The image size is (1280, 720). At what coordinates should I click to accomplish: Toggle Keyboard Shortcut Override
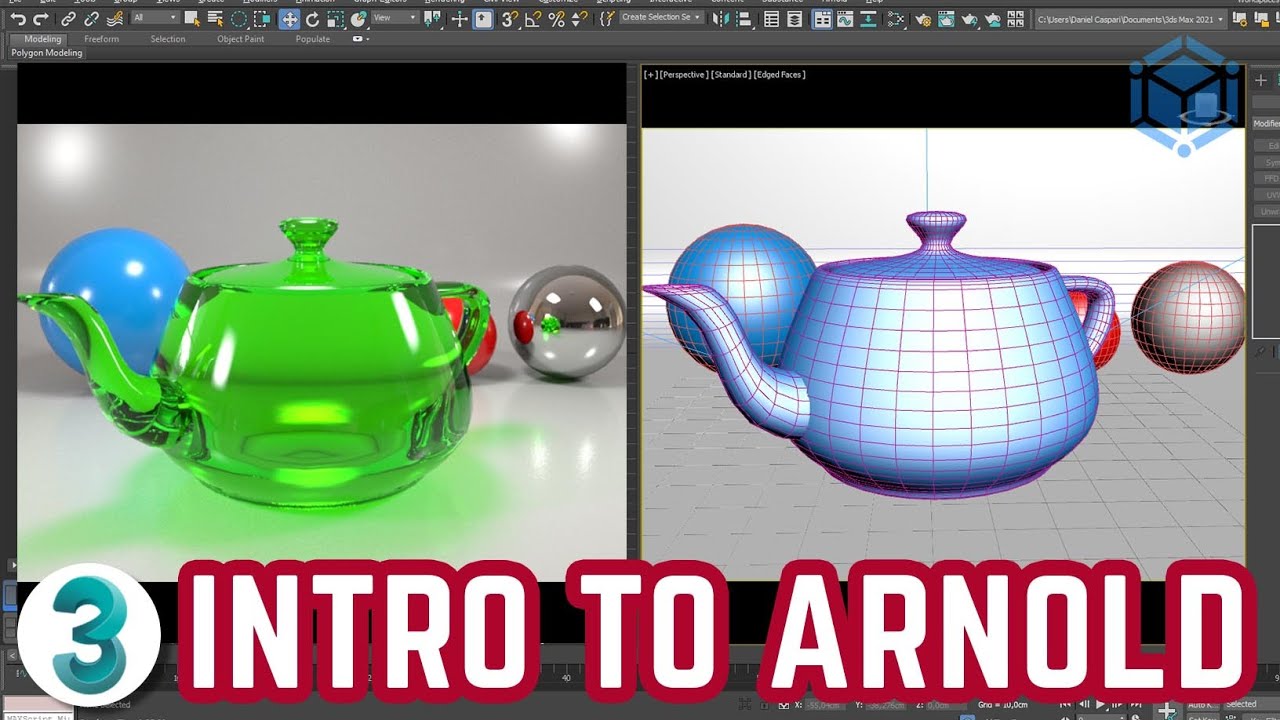coord(482,19)
